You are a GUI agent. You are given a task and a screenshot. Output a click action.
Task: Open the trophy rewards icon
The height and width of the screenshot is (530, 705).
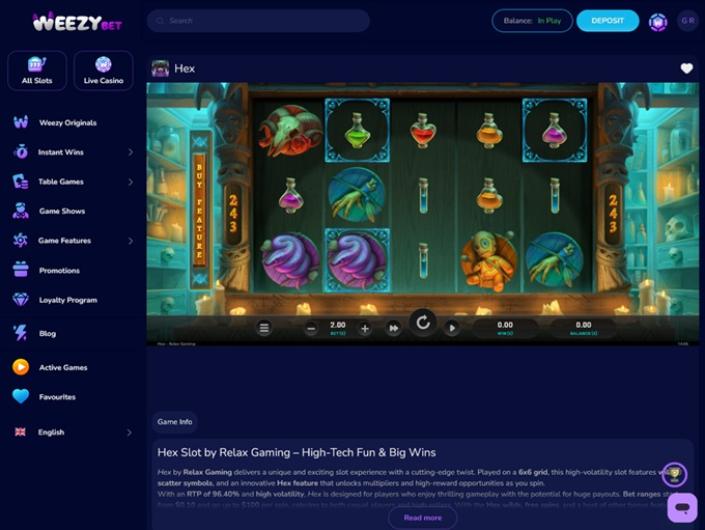point(674,474)
